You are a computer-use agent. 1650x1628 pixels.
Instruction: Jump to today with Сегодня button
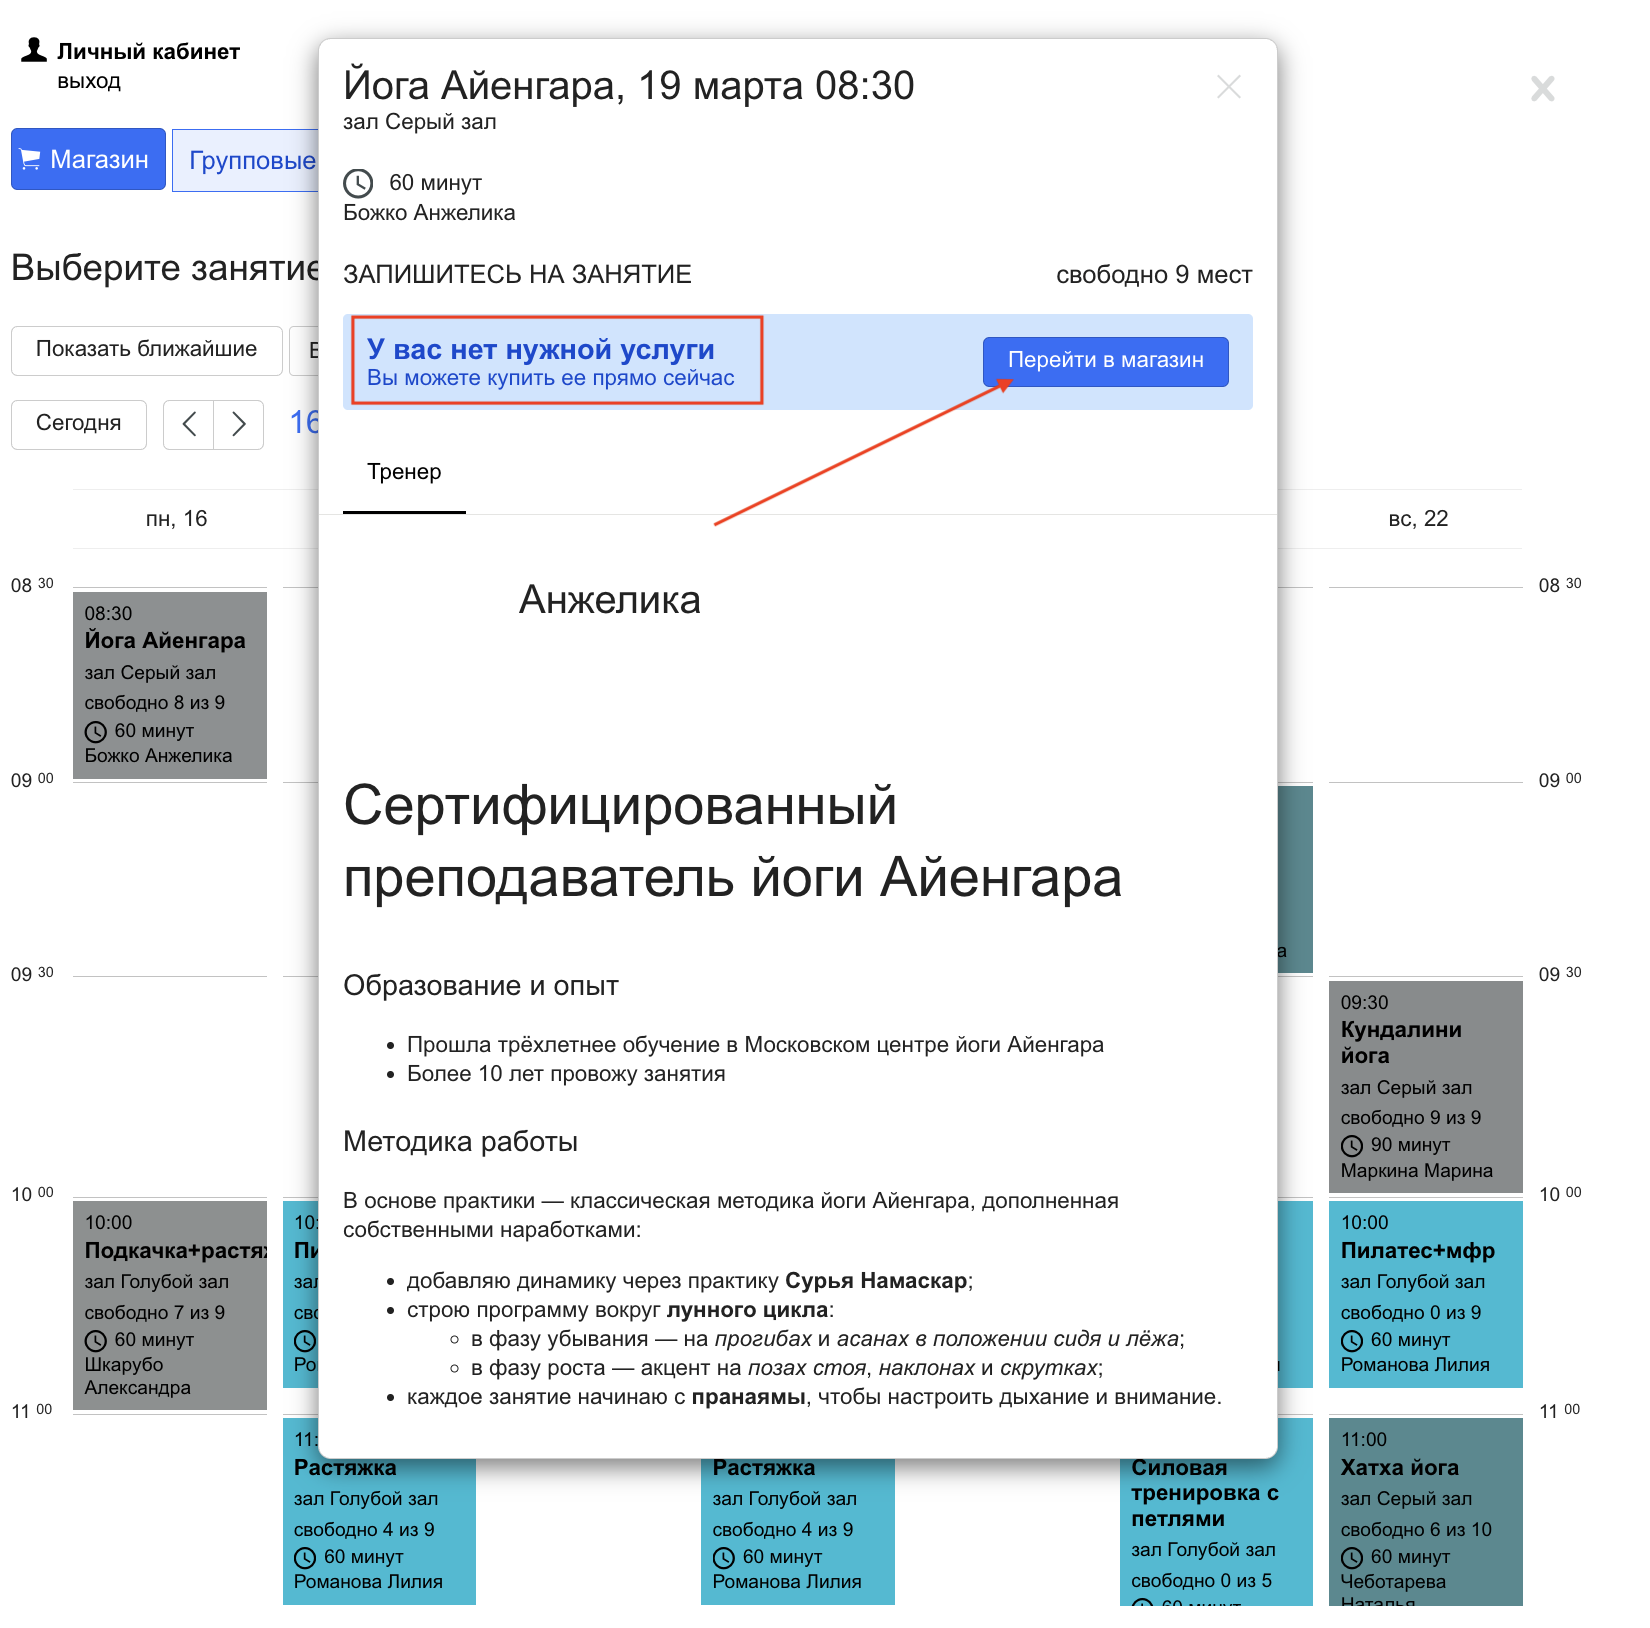click(x=78, y=423)
